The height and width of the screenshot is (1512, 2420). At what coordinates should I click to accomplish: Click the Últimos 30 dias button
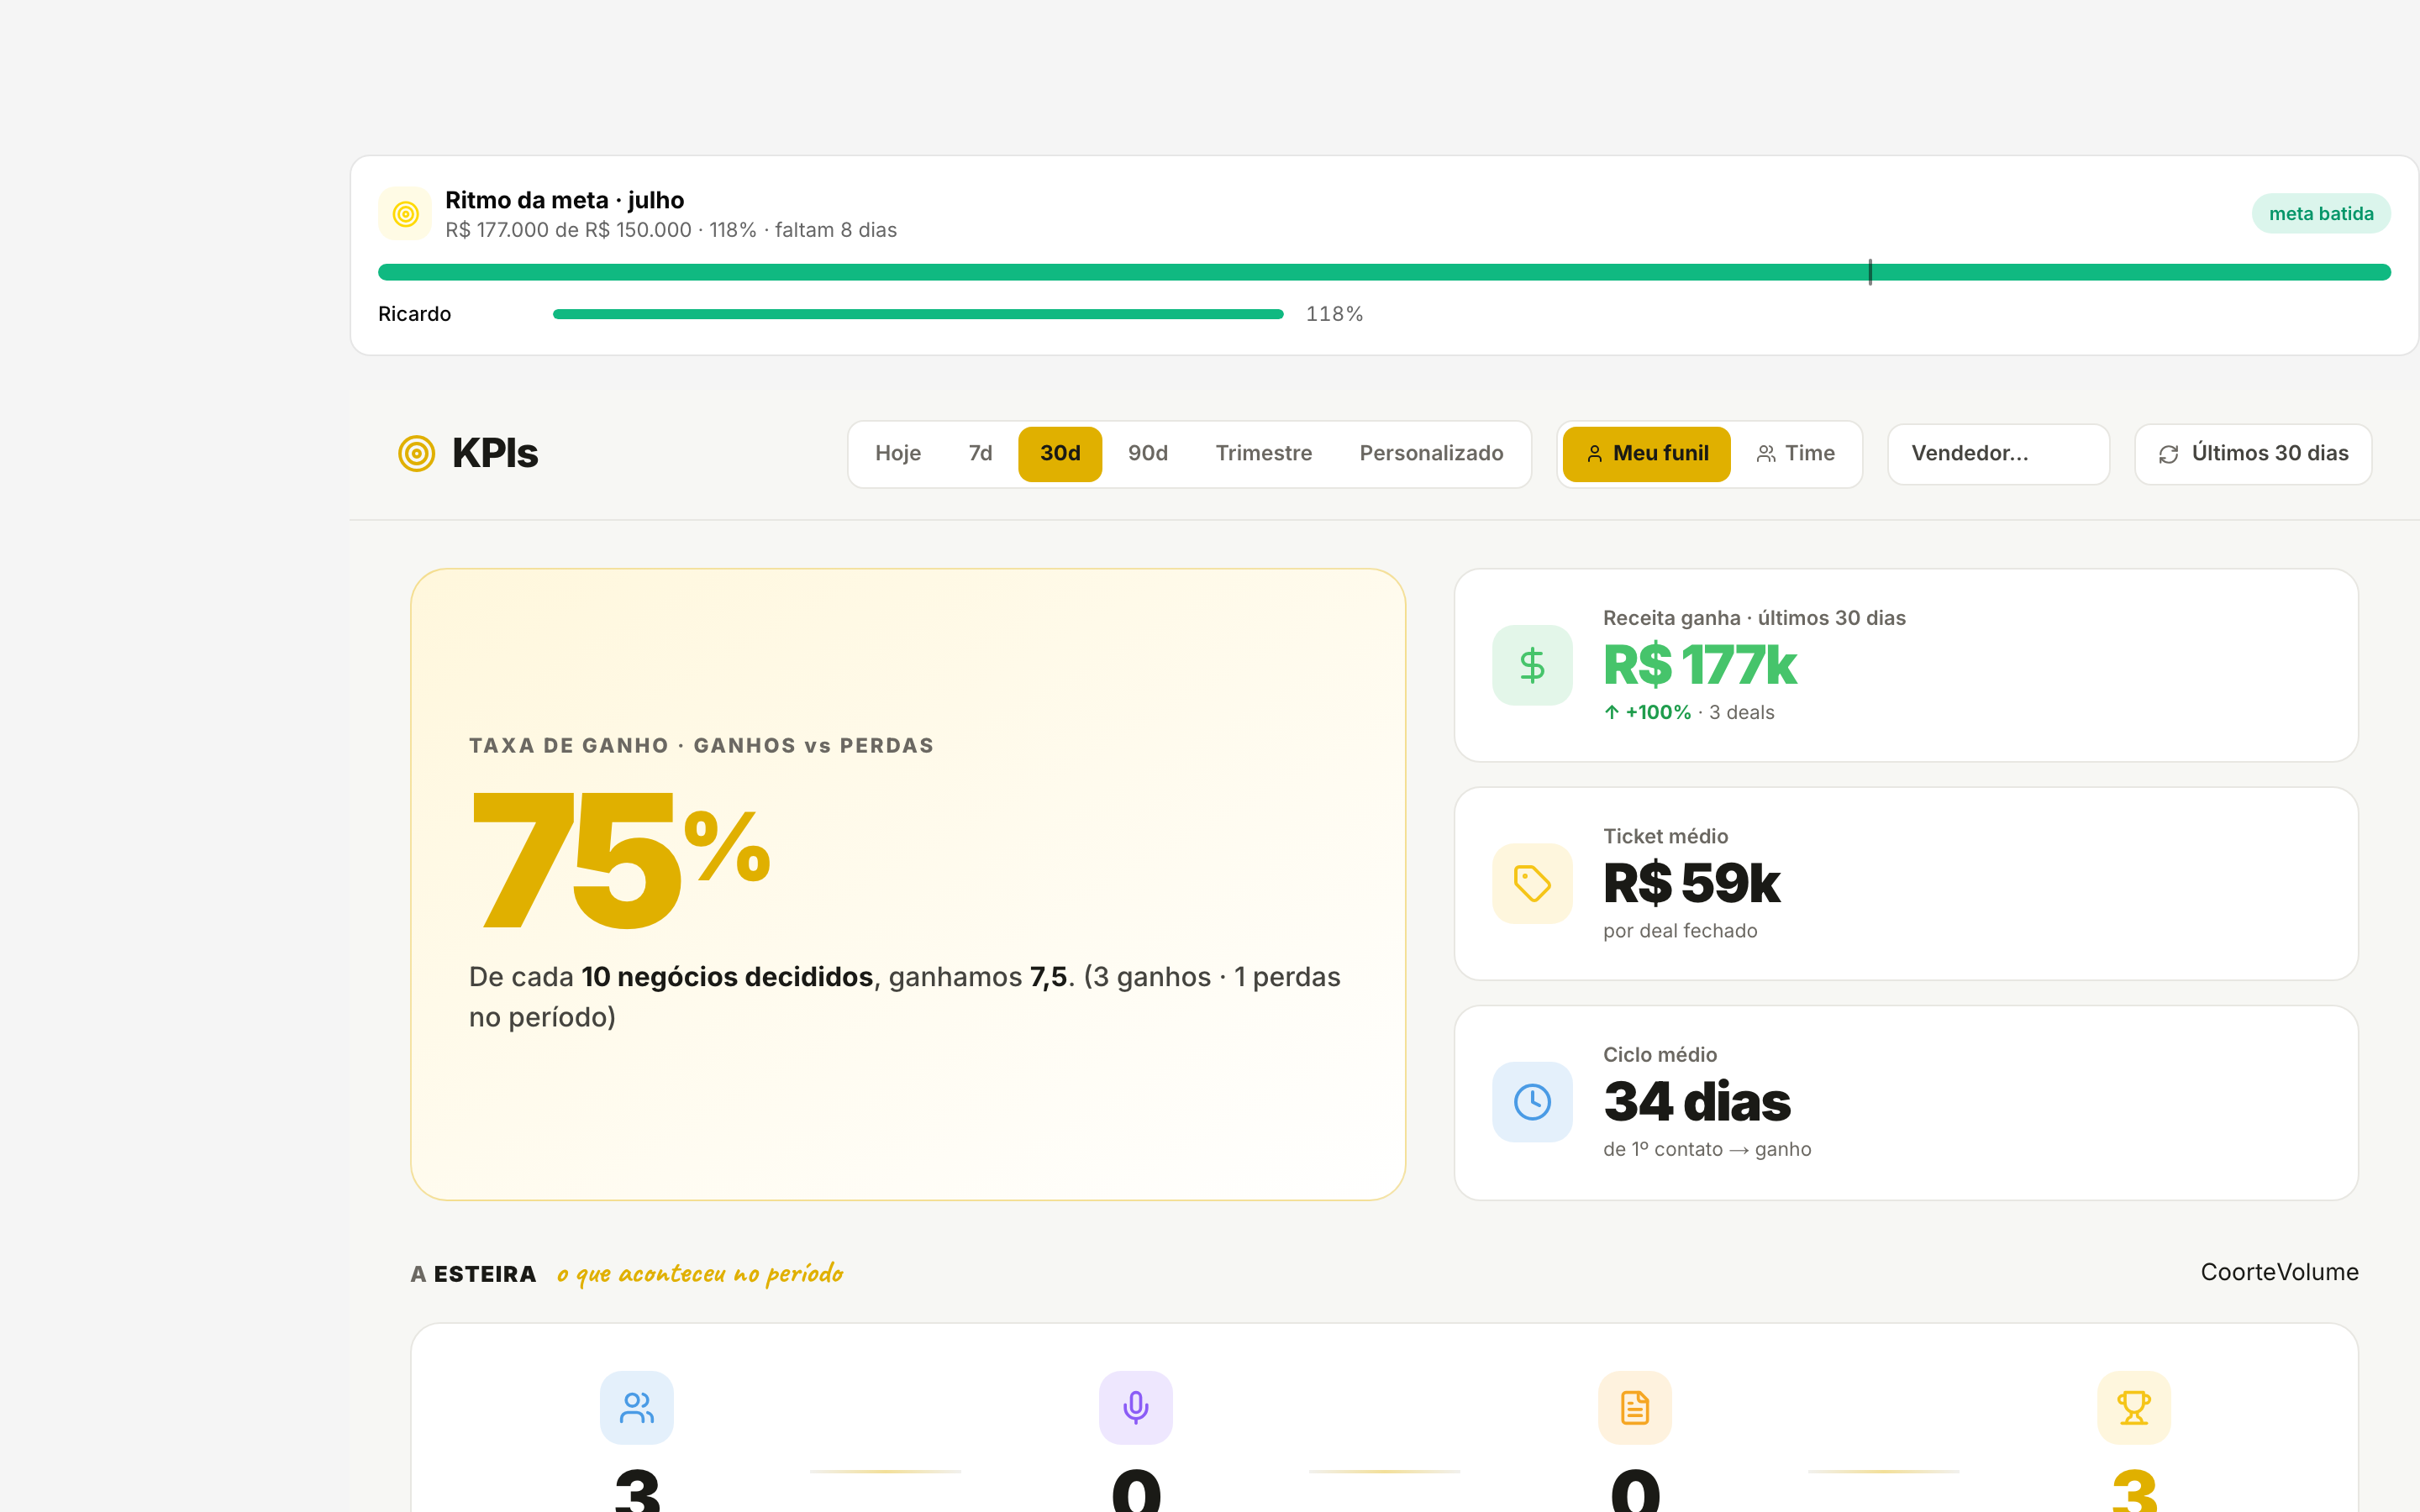click(x=2253, y=454)
